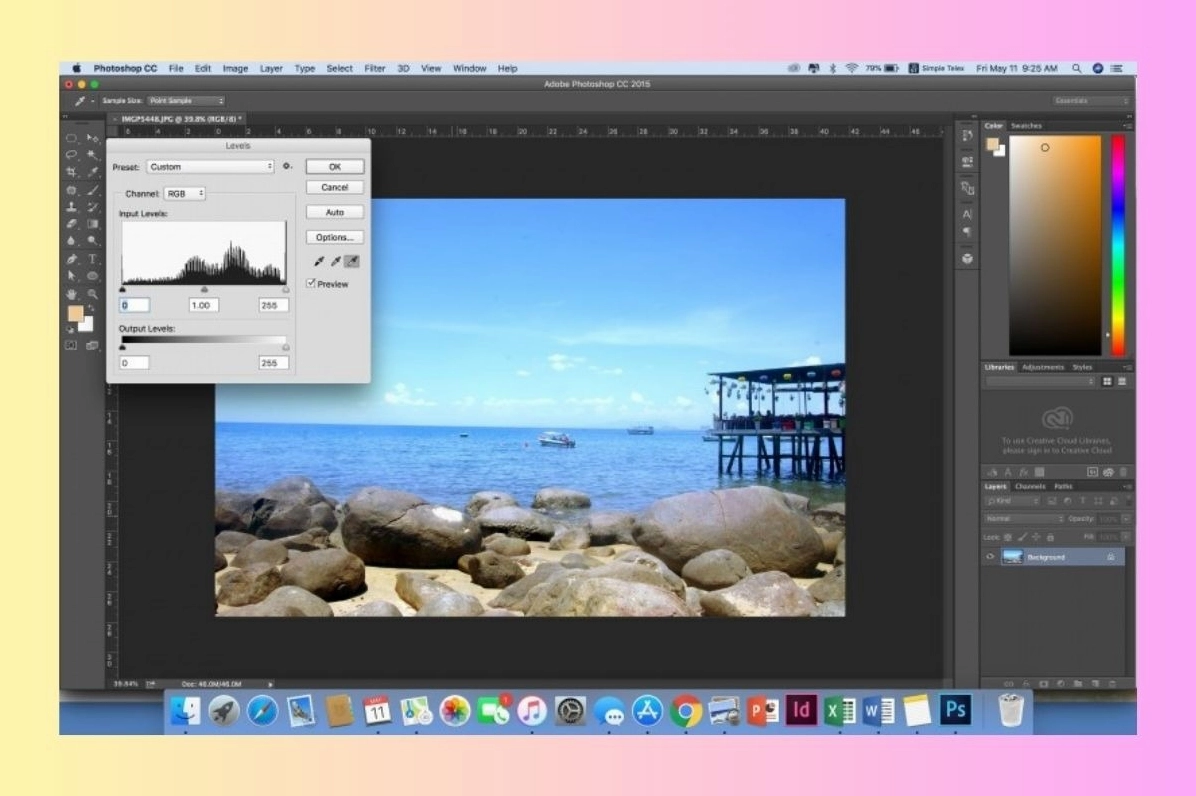Select the Crop tool in the toolbar

tap(72, 172)
